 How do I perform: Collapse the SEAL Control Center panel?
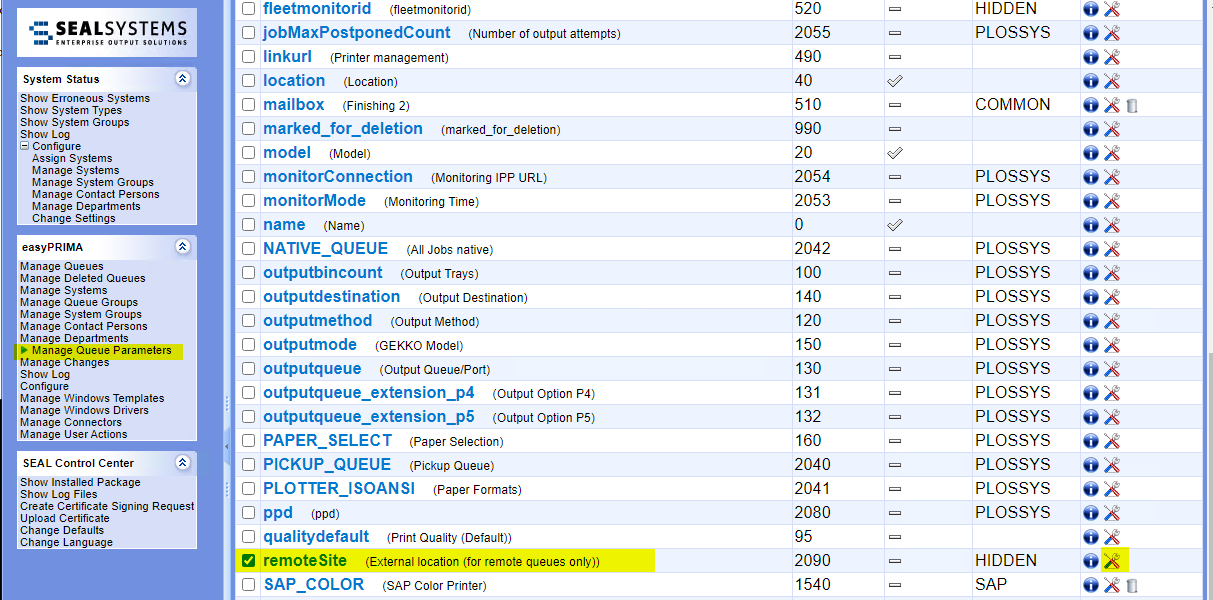click(182, 462)
